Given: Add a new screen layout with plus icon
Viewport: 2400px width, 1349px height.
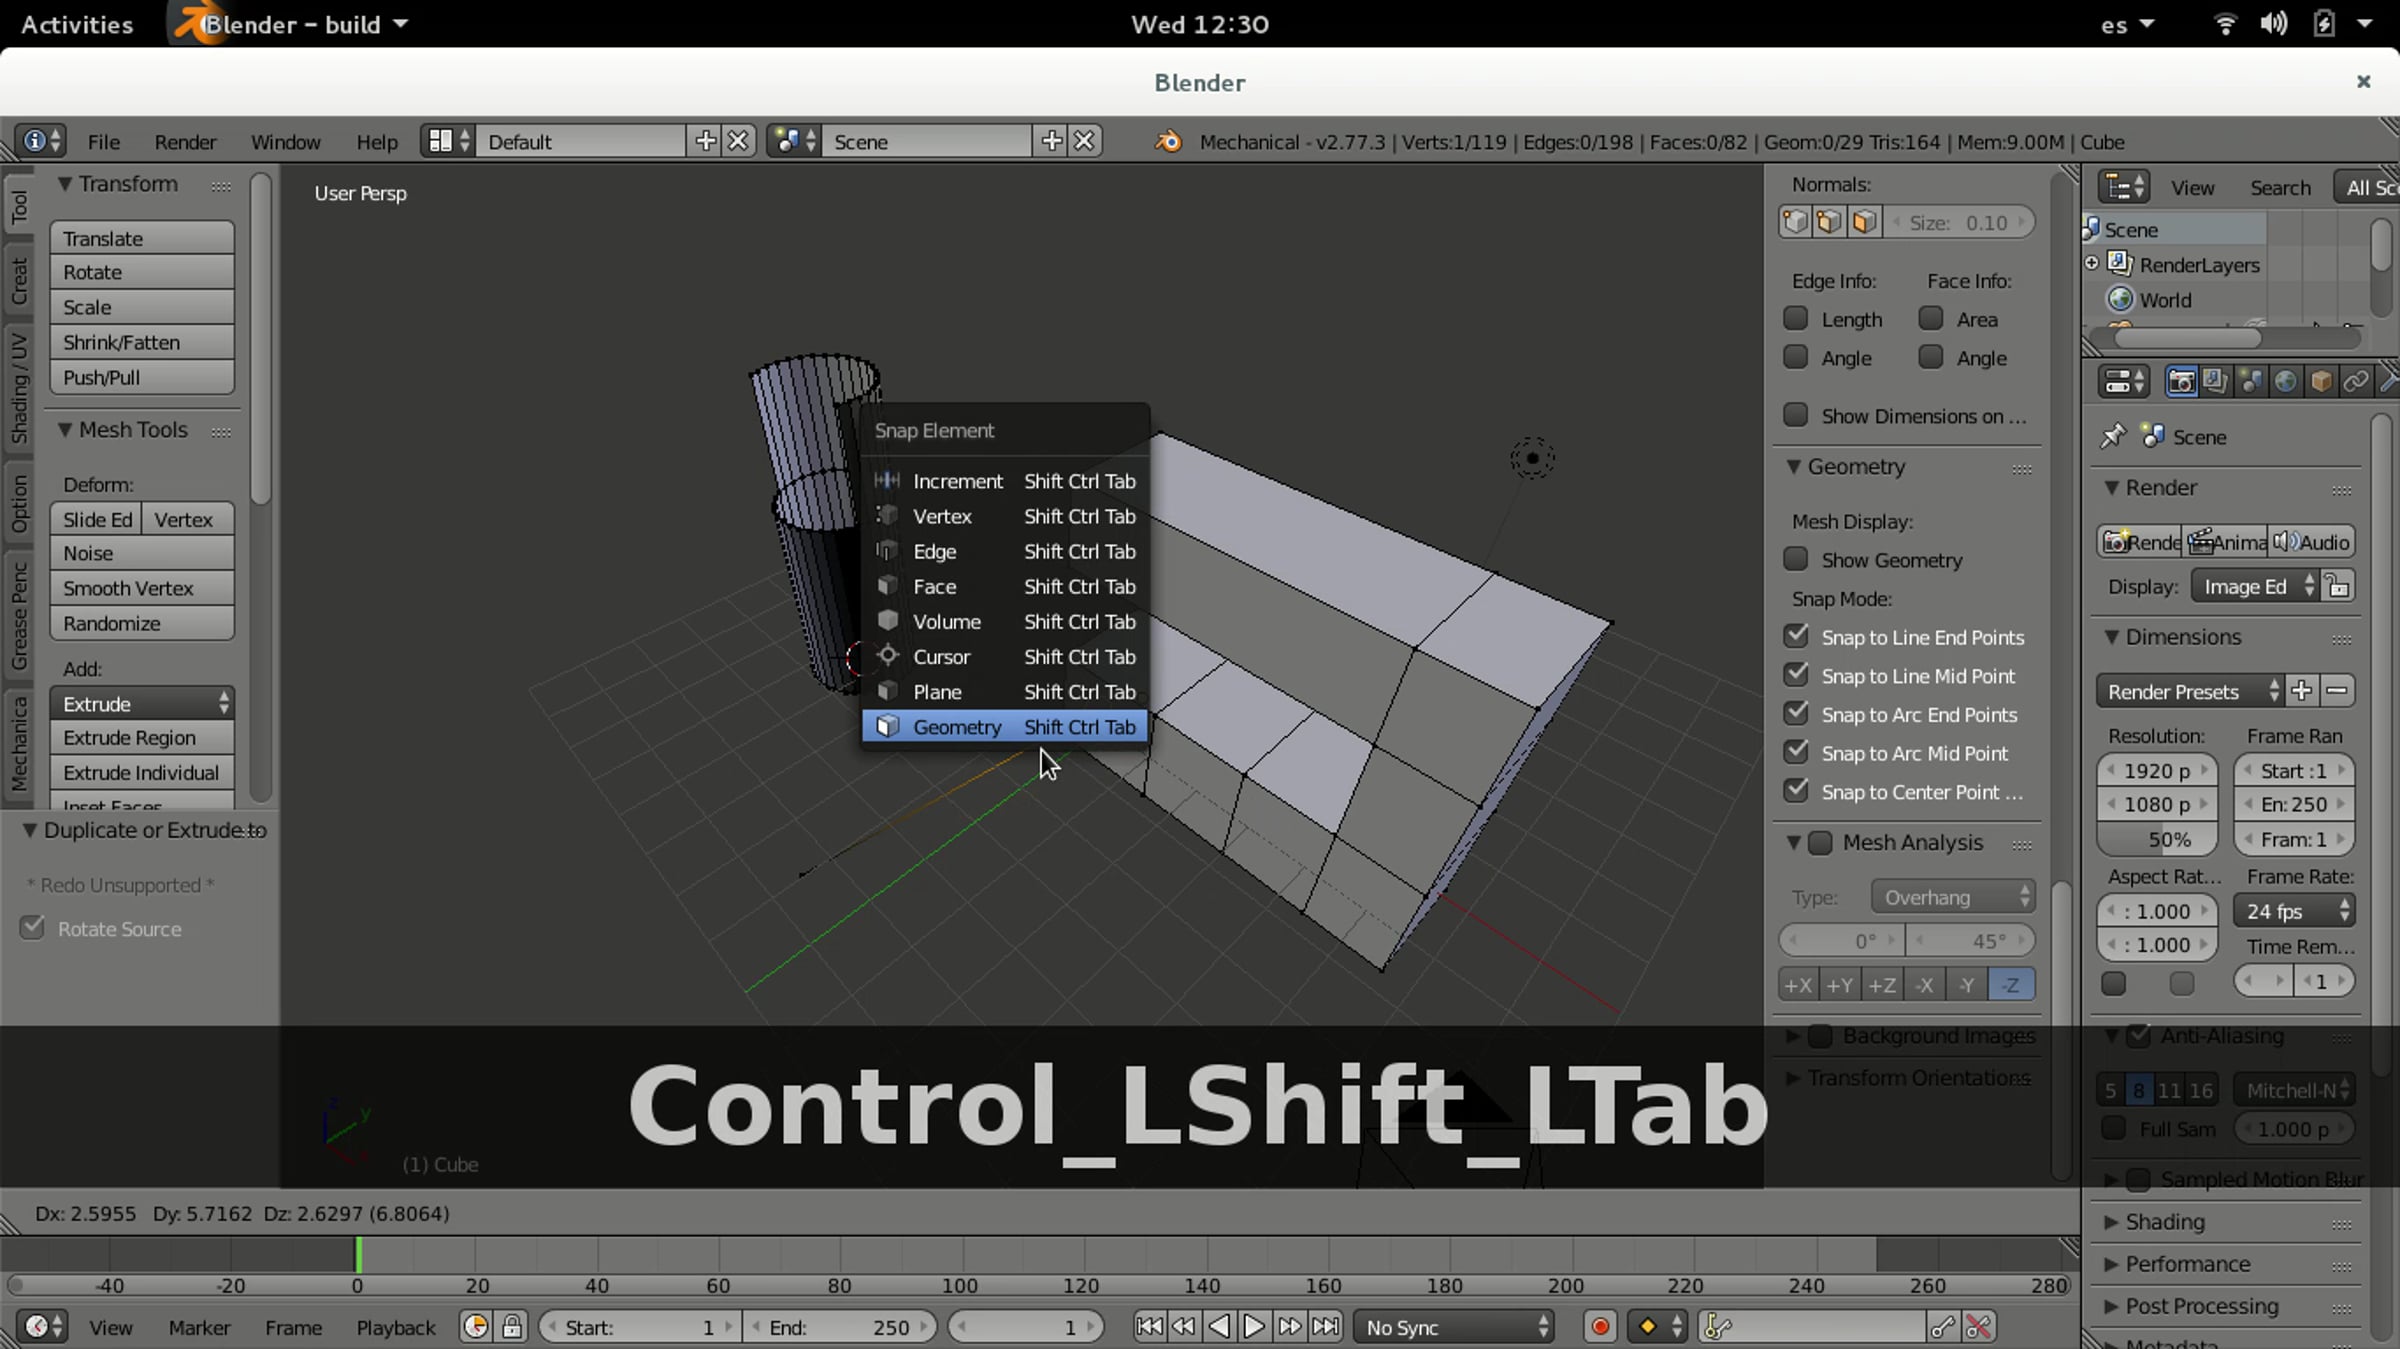Looking at the screenshot, I should point(705,141).
